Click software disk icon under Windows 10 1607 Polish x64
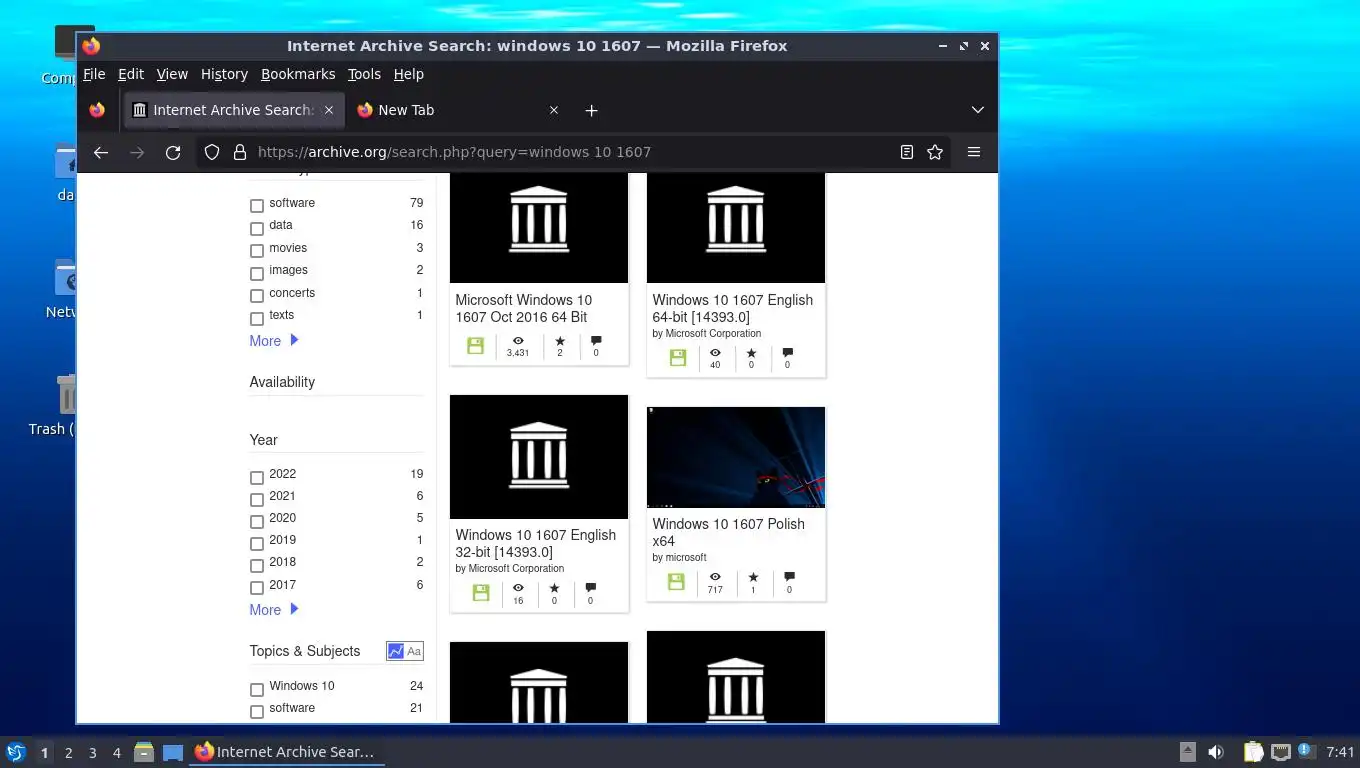The height and width of the screenshot is (768, 1360). (676, 581)
